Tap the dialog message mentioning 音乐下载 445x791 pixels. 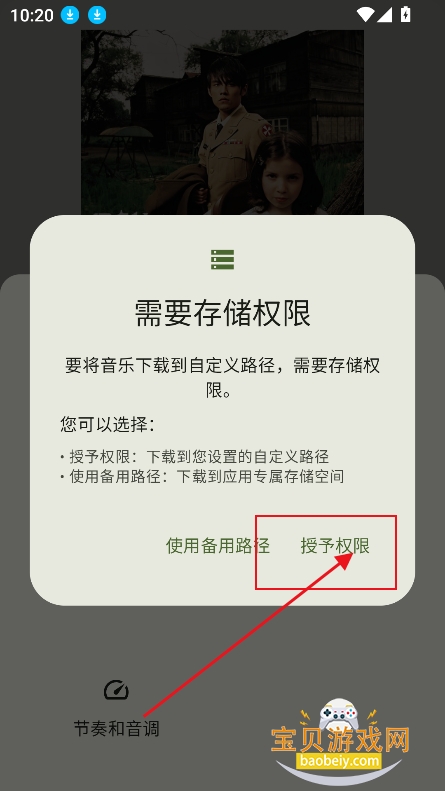coord(222,377)
